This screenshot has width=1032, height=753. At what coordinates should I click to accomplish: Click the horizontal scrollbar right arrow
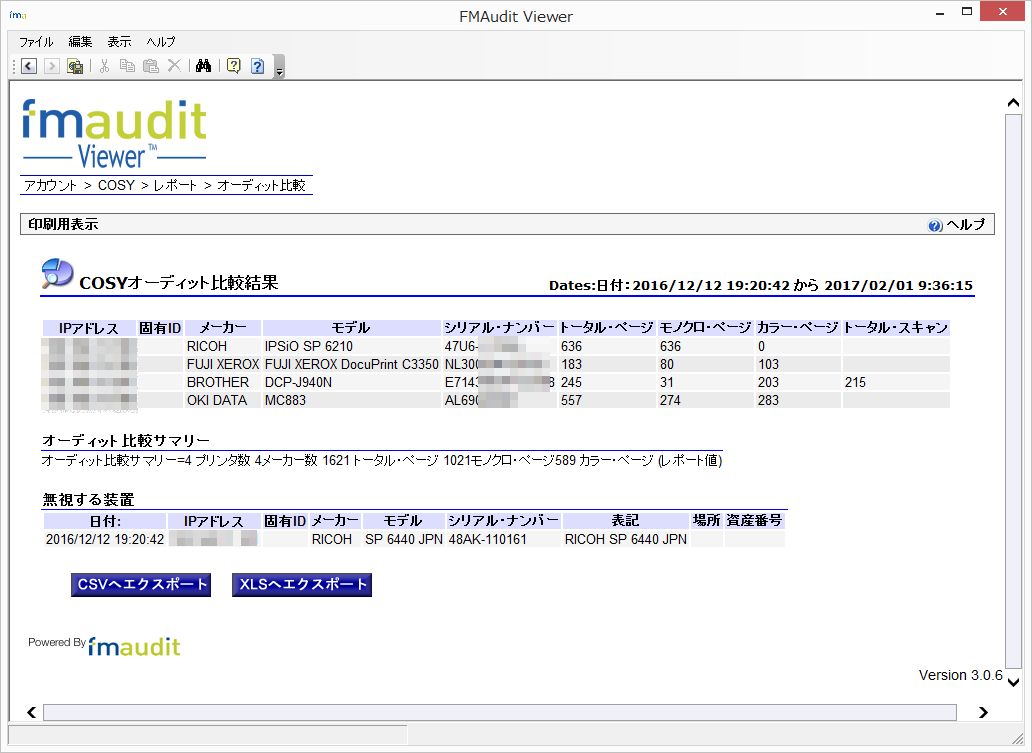[983, 712]
